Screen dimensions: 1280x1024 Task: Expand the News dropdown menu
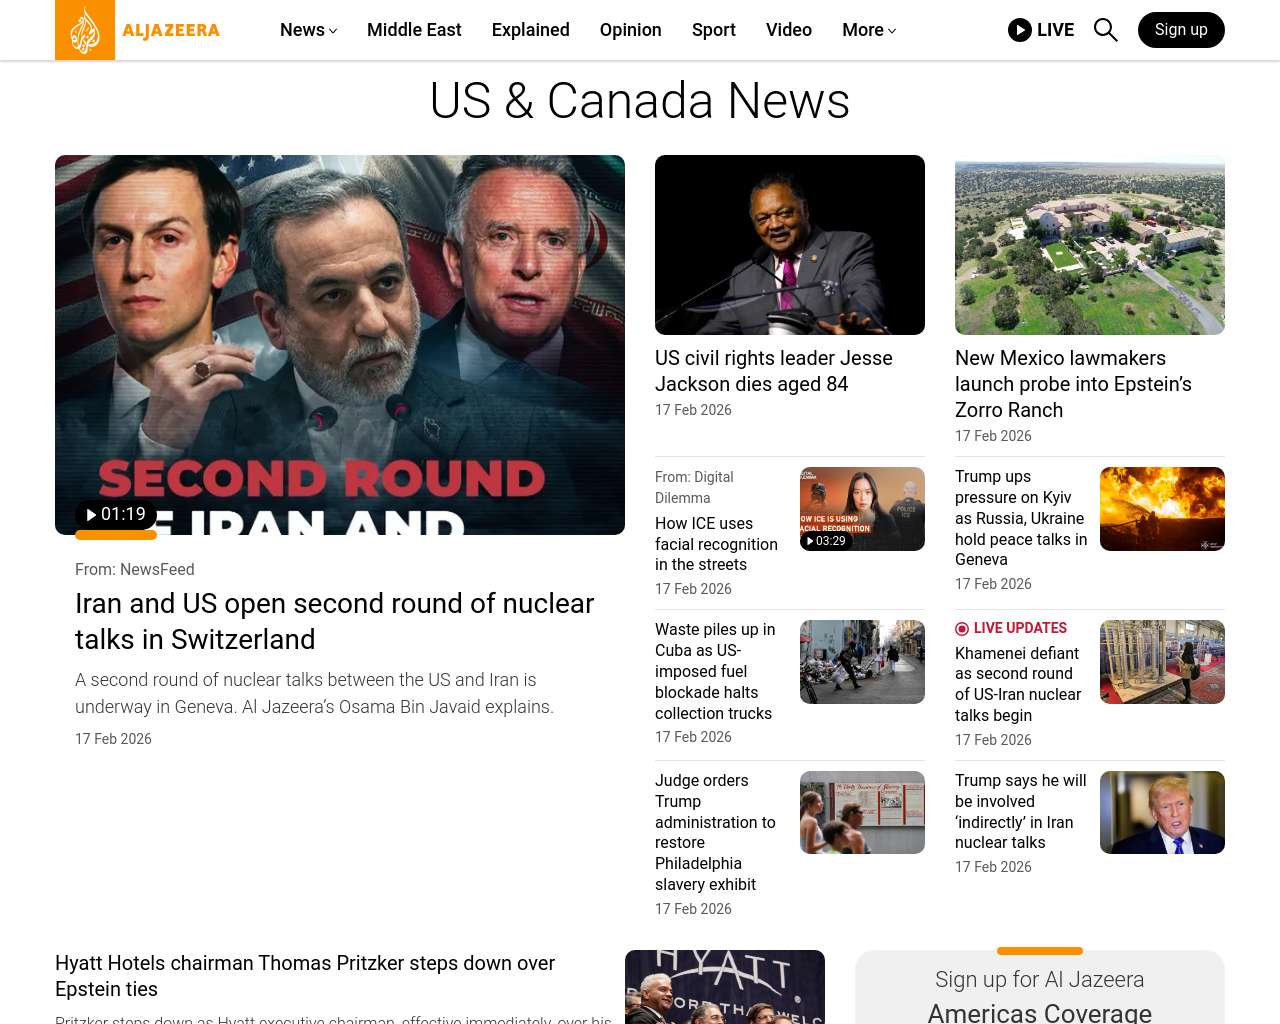[x=308, y=30]
